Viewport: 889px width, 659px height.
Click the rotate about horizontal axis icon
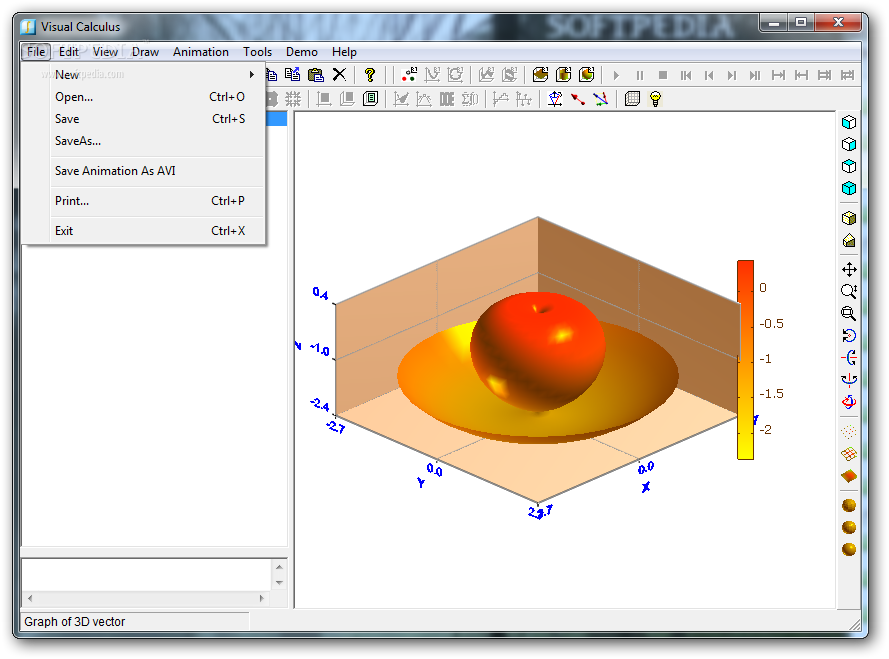pos(849,358)
